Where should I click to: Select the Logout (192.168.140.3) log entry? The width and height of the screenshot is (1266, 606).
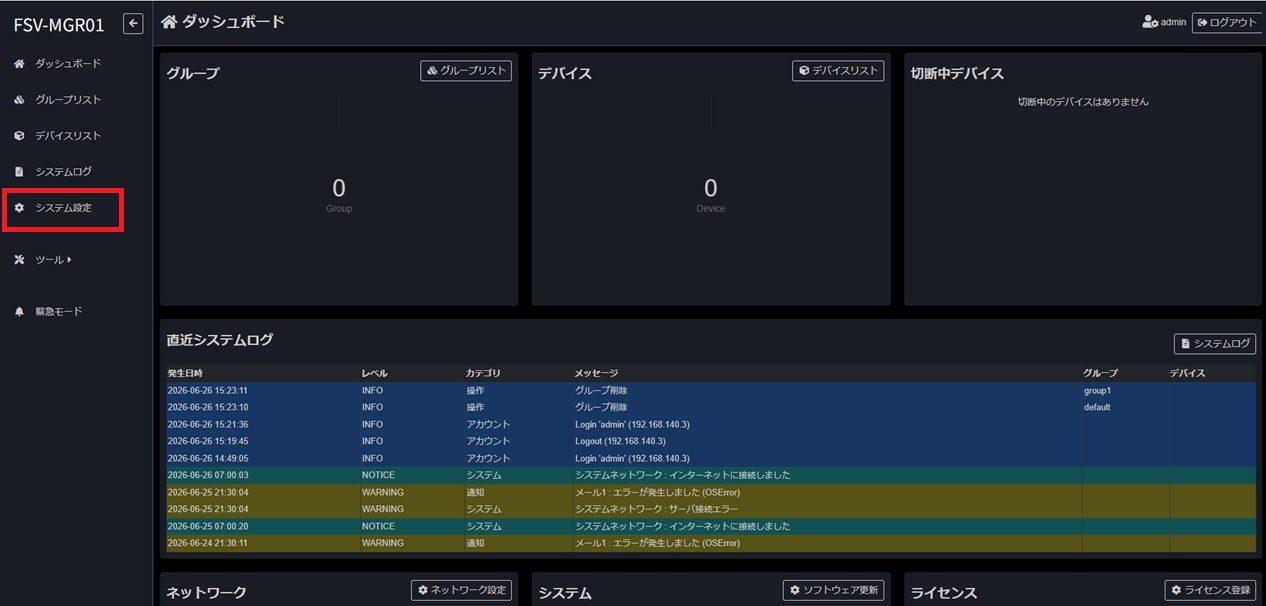point(711,441)
